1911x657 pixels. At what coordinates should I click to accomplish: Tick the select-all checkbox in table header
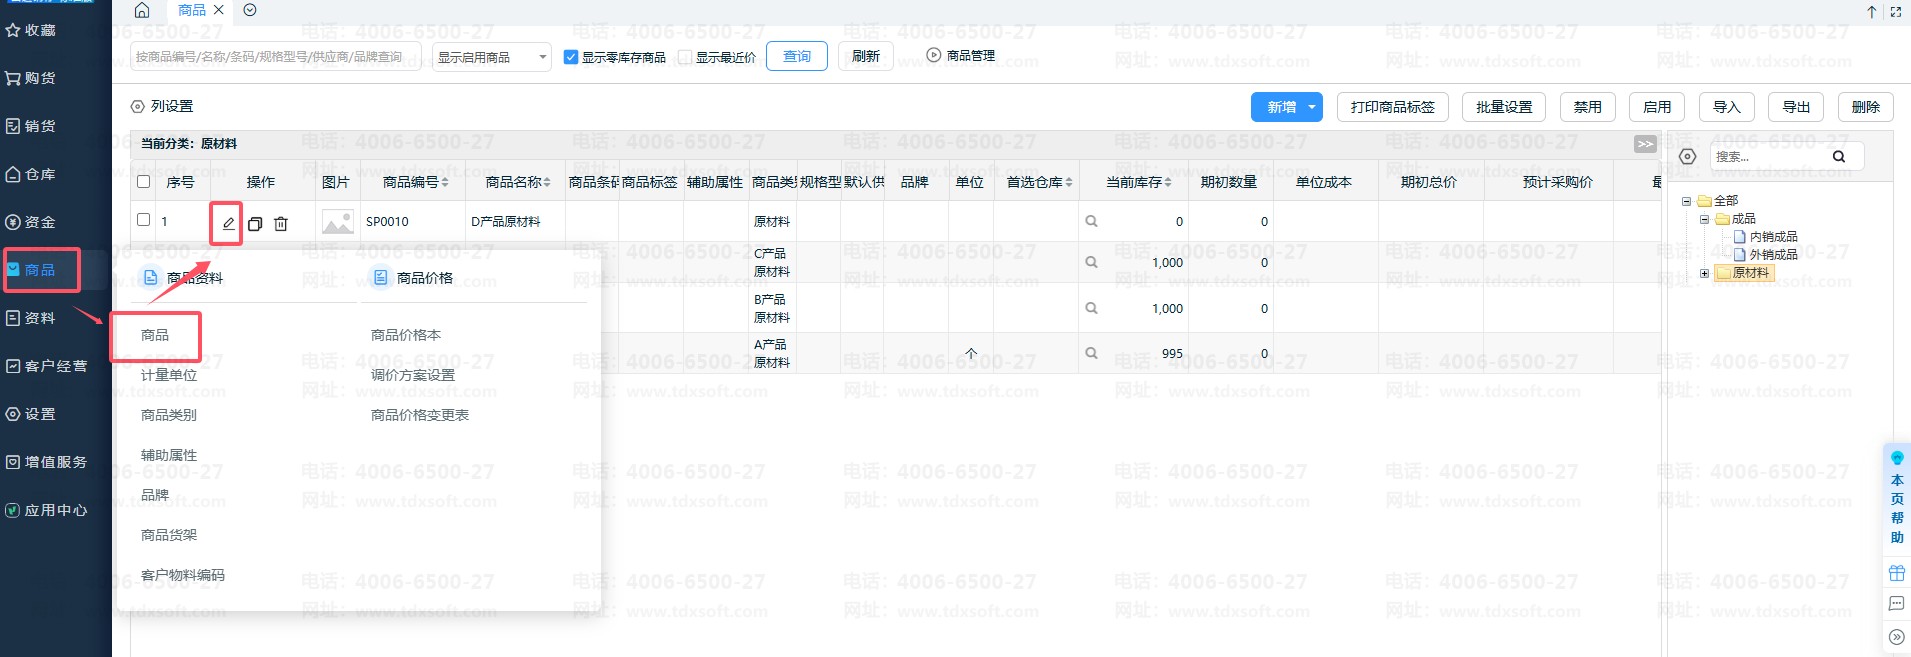click(143, 182)
